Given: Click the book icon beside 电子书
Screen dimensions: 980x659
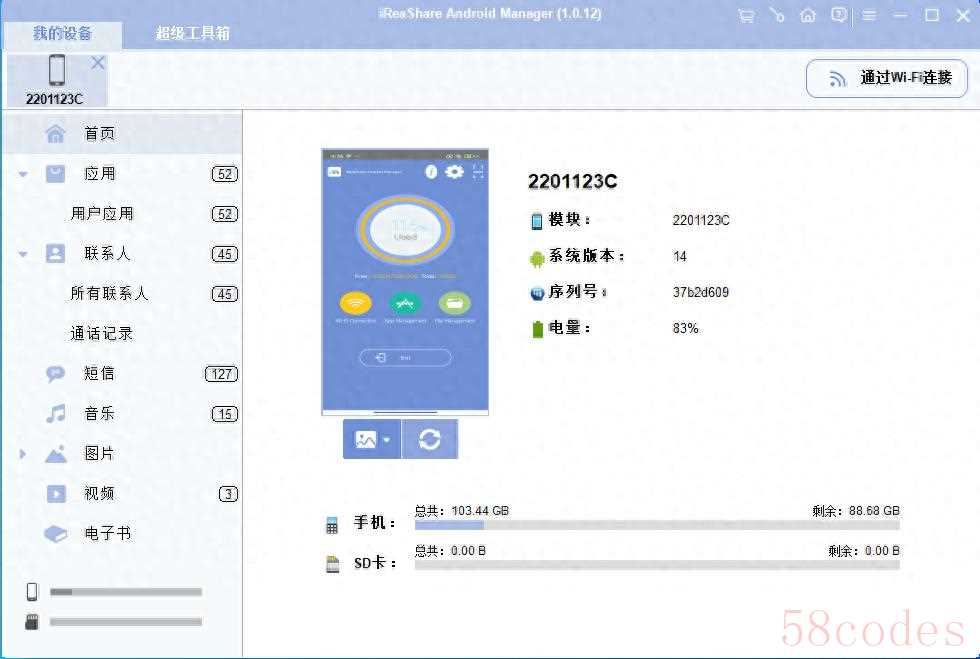Looking at the screenshot, I should click(56, 535).
